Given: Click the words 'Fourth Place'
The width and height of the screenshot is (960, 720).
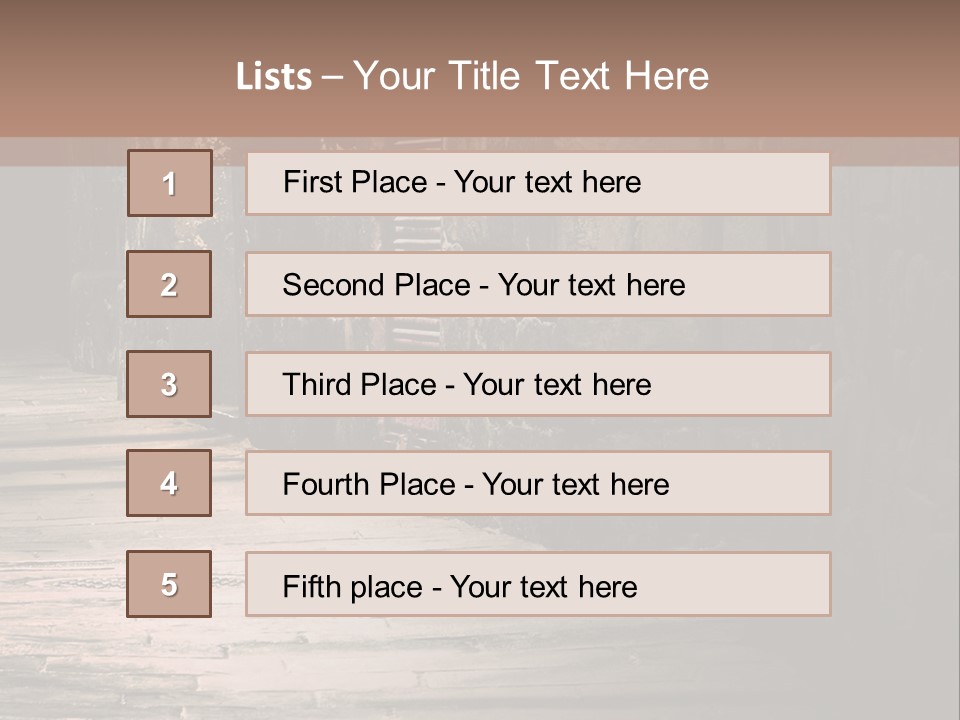Looking at the screenshot, I should (x=369, y=484).
